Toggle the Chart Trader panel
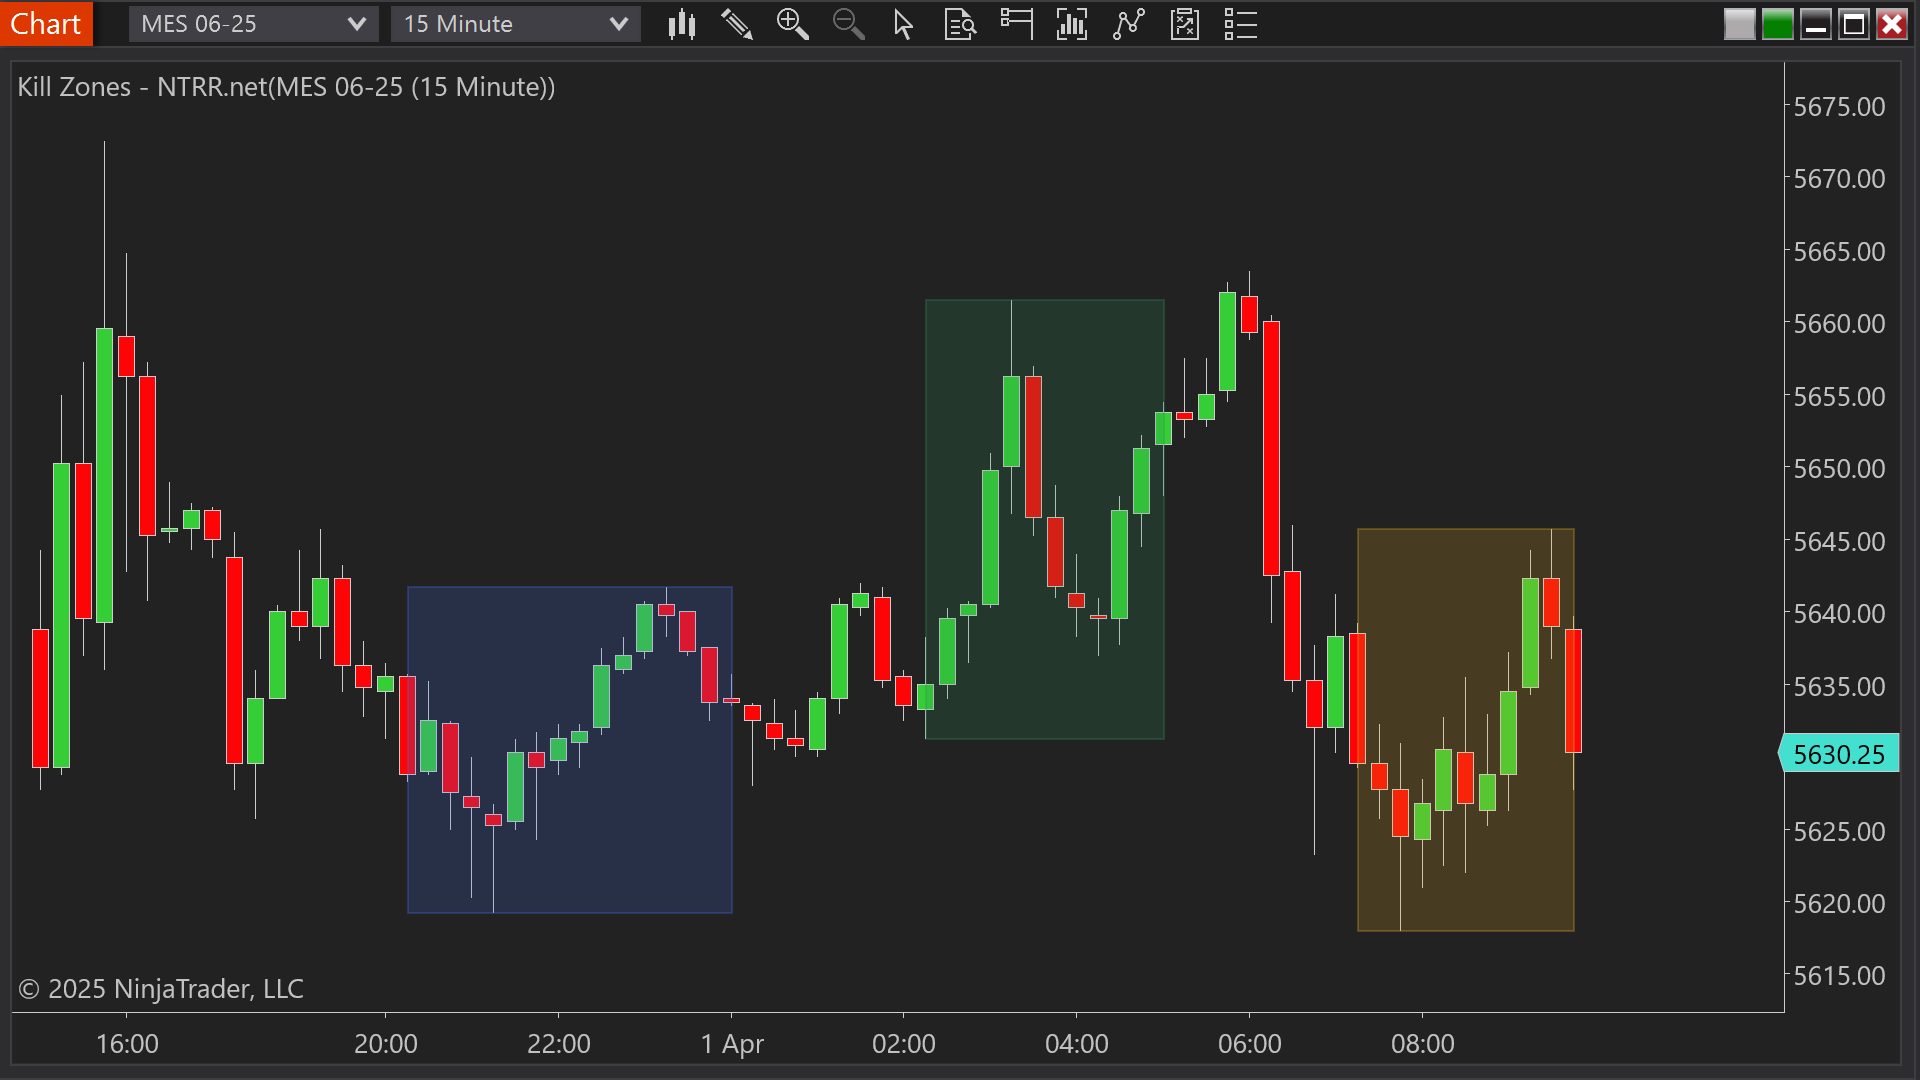The height and width of the screenshot is (1080, 1920). 1016,24
